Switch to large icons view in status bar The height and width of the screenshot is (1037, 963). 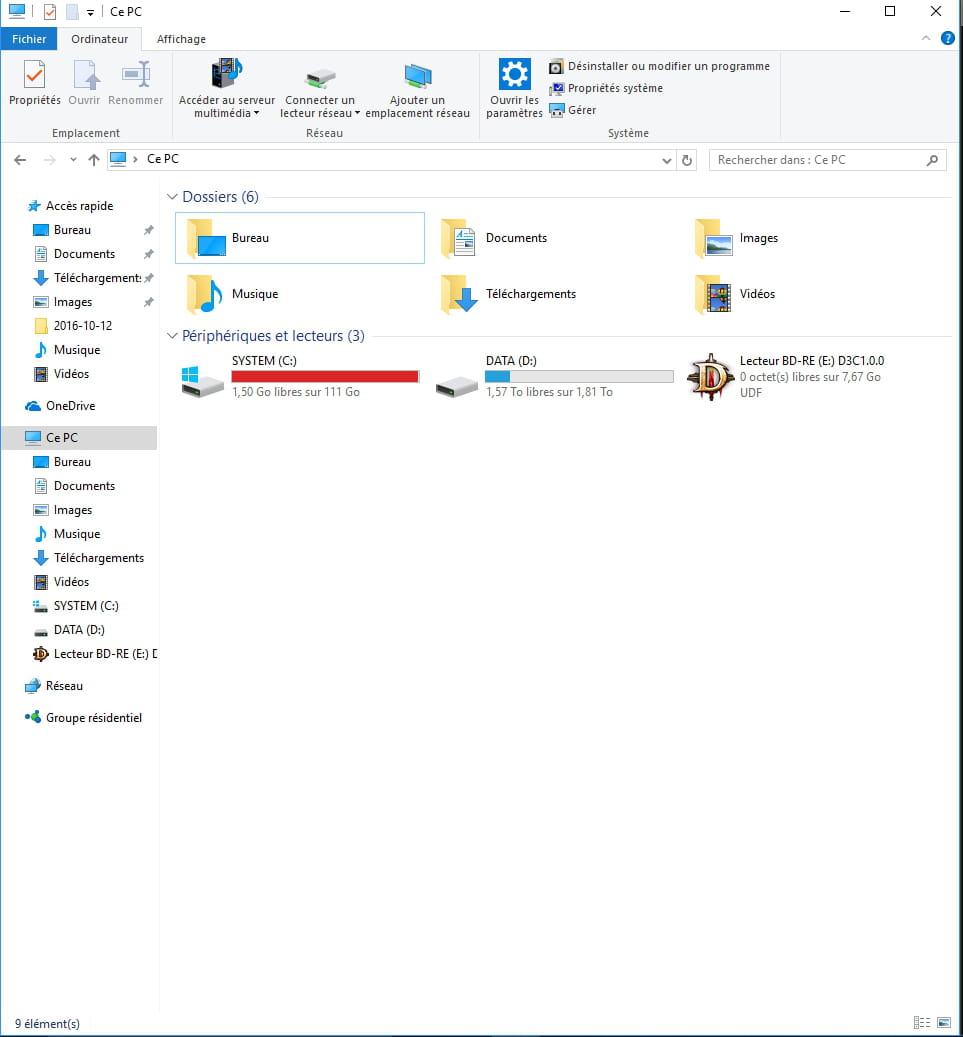pos(944,1022)
